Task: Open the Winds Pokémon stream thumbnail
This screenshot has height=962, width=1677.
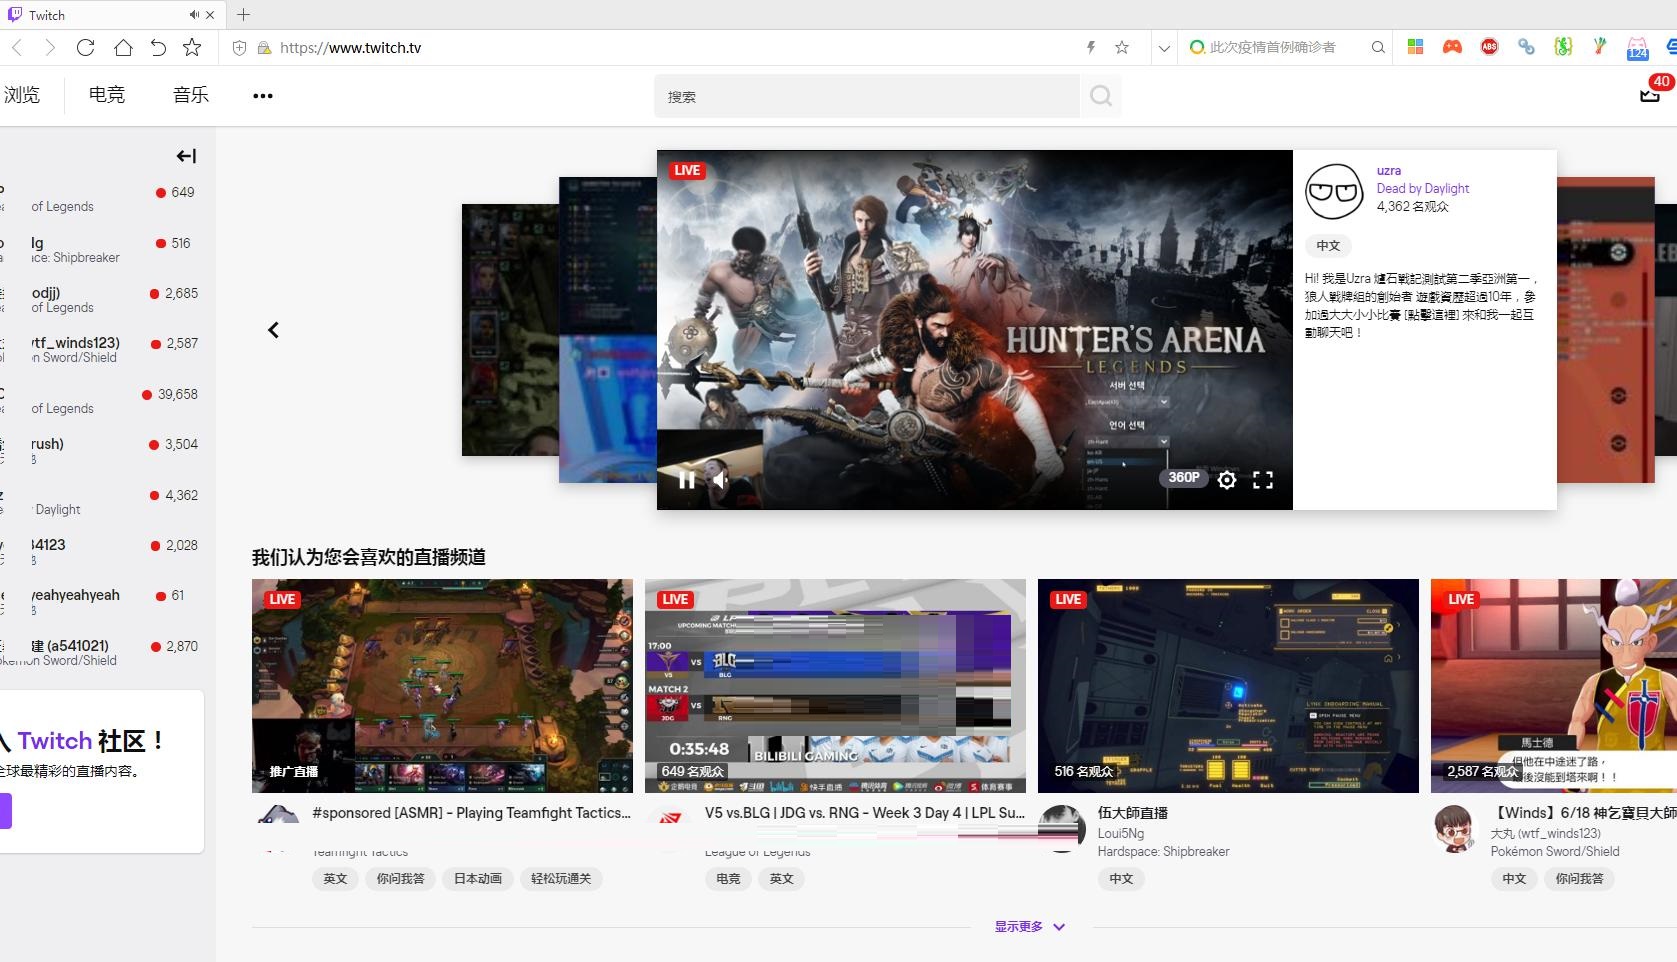Action: click(x=1554, y=686)
